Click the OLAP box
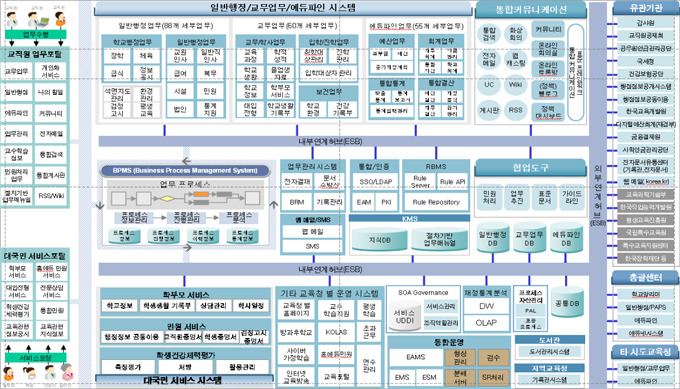The image size is (680, 389). point(486,323)
